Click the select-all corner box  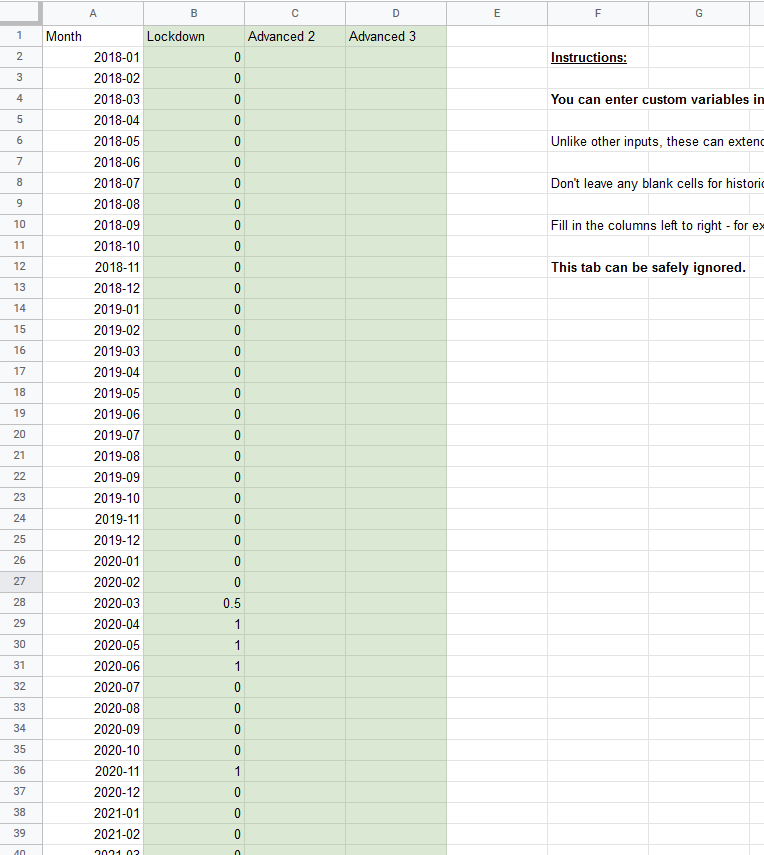coord(20,13)
